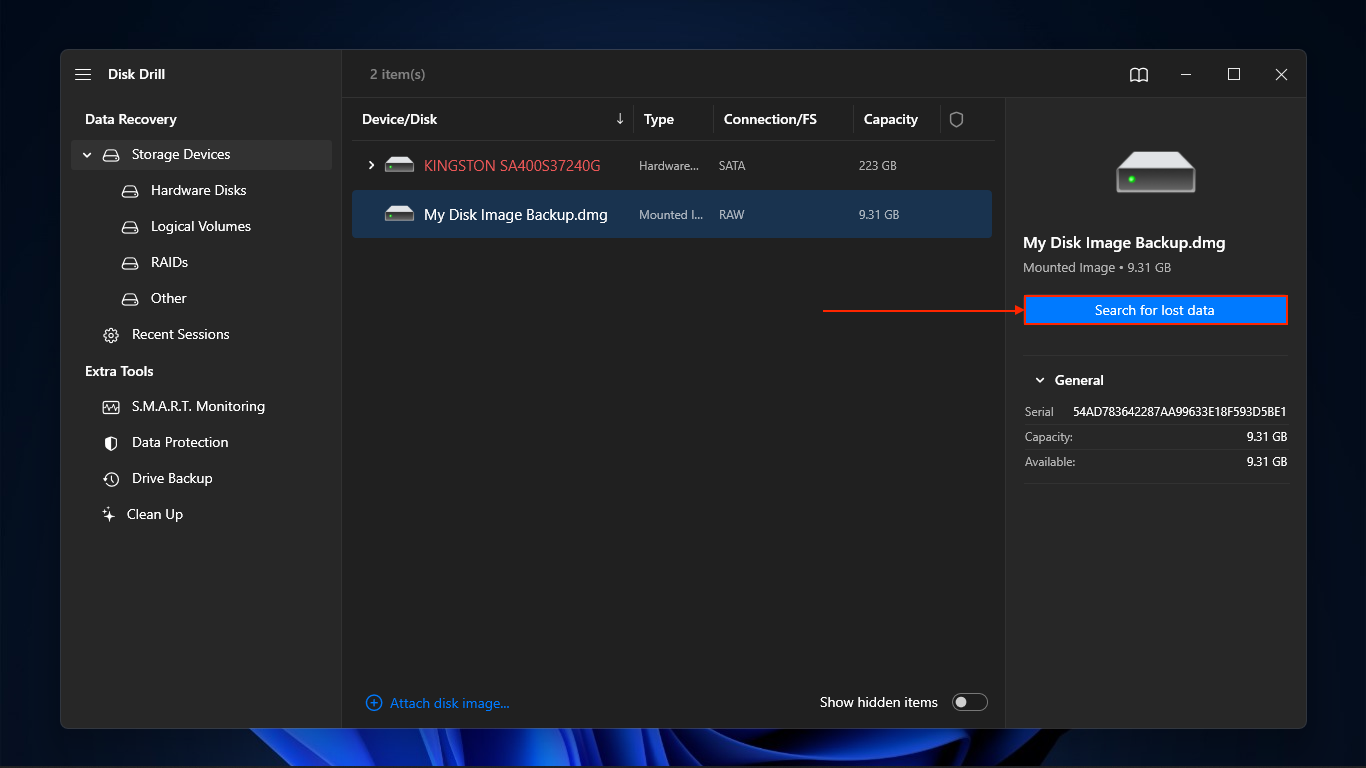Click the Data Protection shield icon

(111, 443)
